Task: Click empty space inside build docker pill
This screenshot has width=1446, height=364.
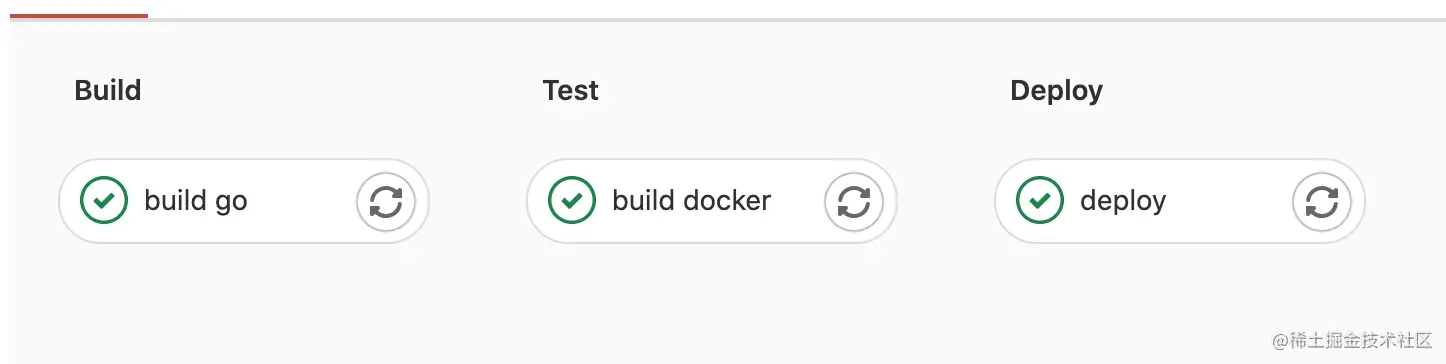Action: click(798, 201)
